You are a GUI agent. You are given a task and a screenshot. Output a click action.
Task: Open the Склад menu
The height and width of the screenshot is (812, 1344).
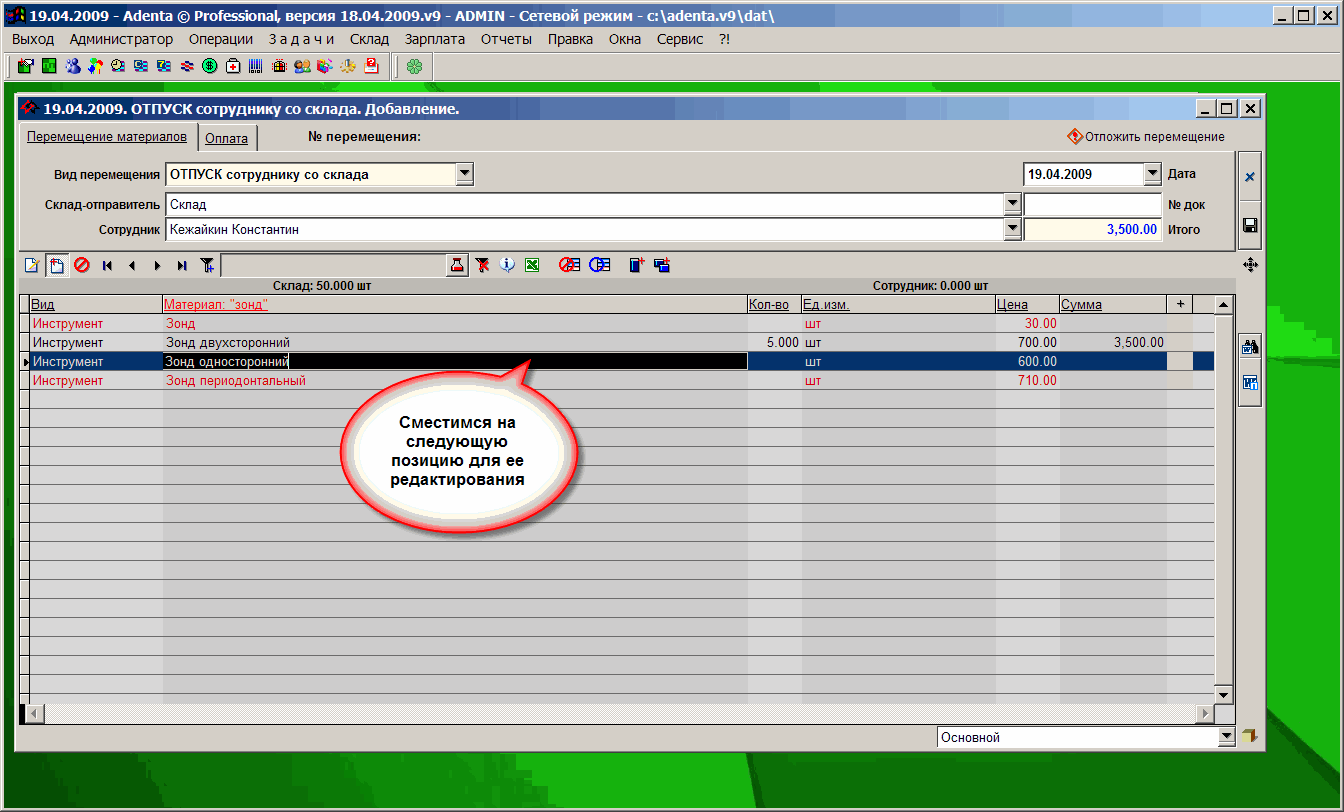click(369, 39)
